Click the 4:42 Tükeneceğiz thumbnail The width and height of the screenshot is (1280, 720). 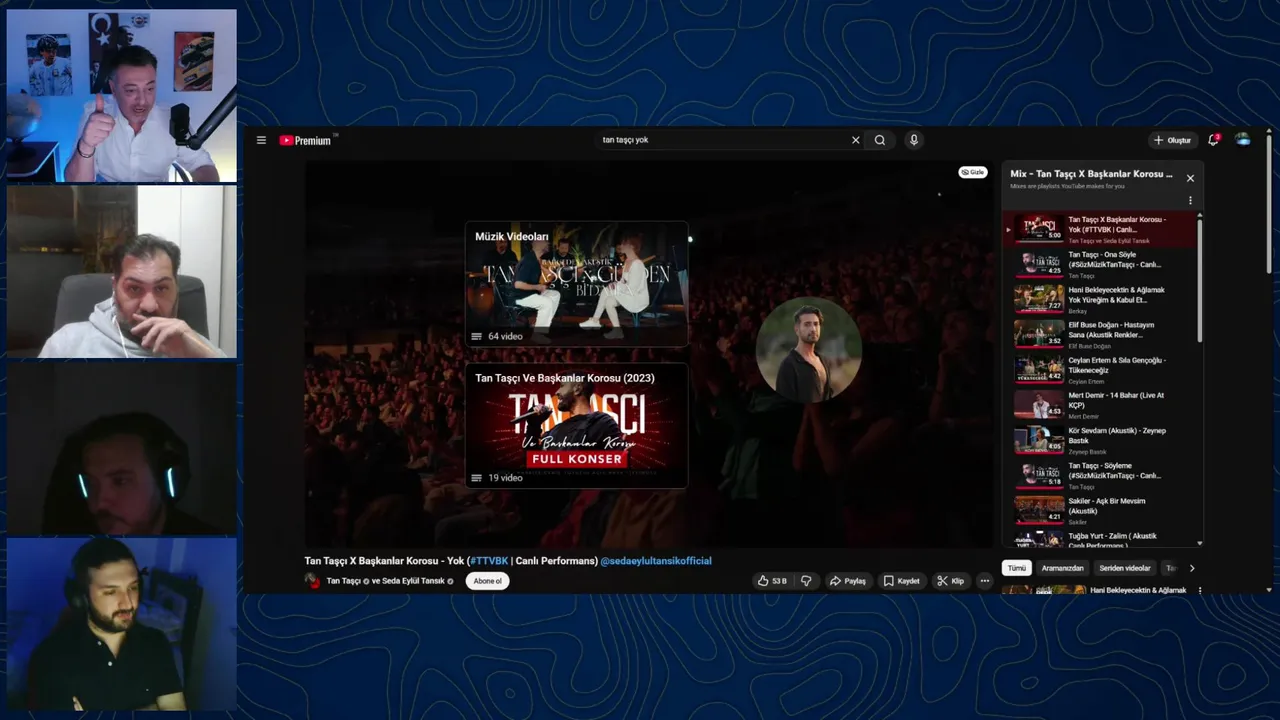click(x=1039, y=369)
